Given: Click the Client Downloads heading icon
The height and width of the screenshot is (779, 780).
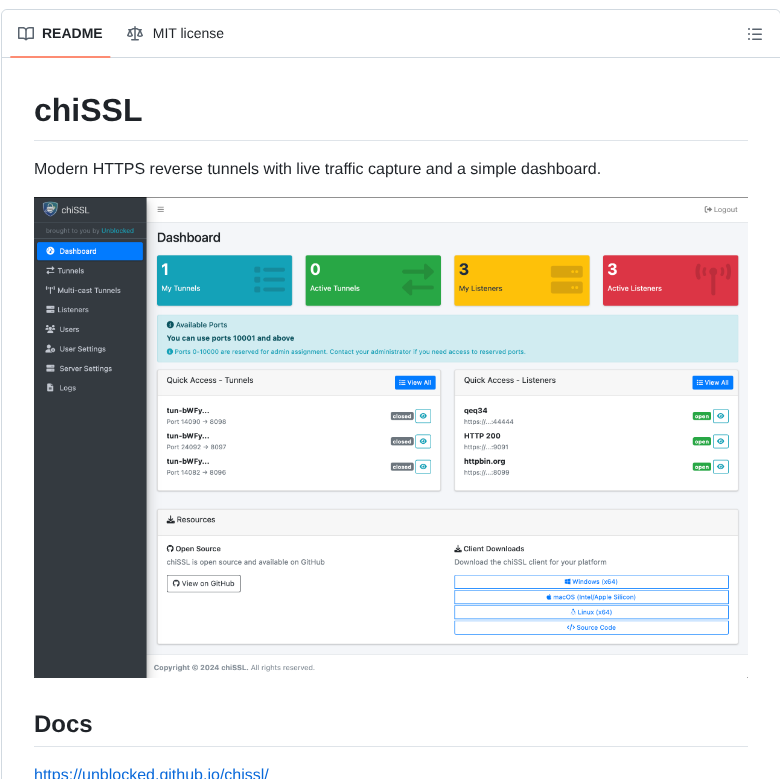Looking at the screenshot, I should pos(458,549).
